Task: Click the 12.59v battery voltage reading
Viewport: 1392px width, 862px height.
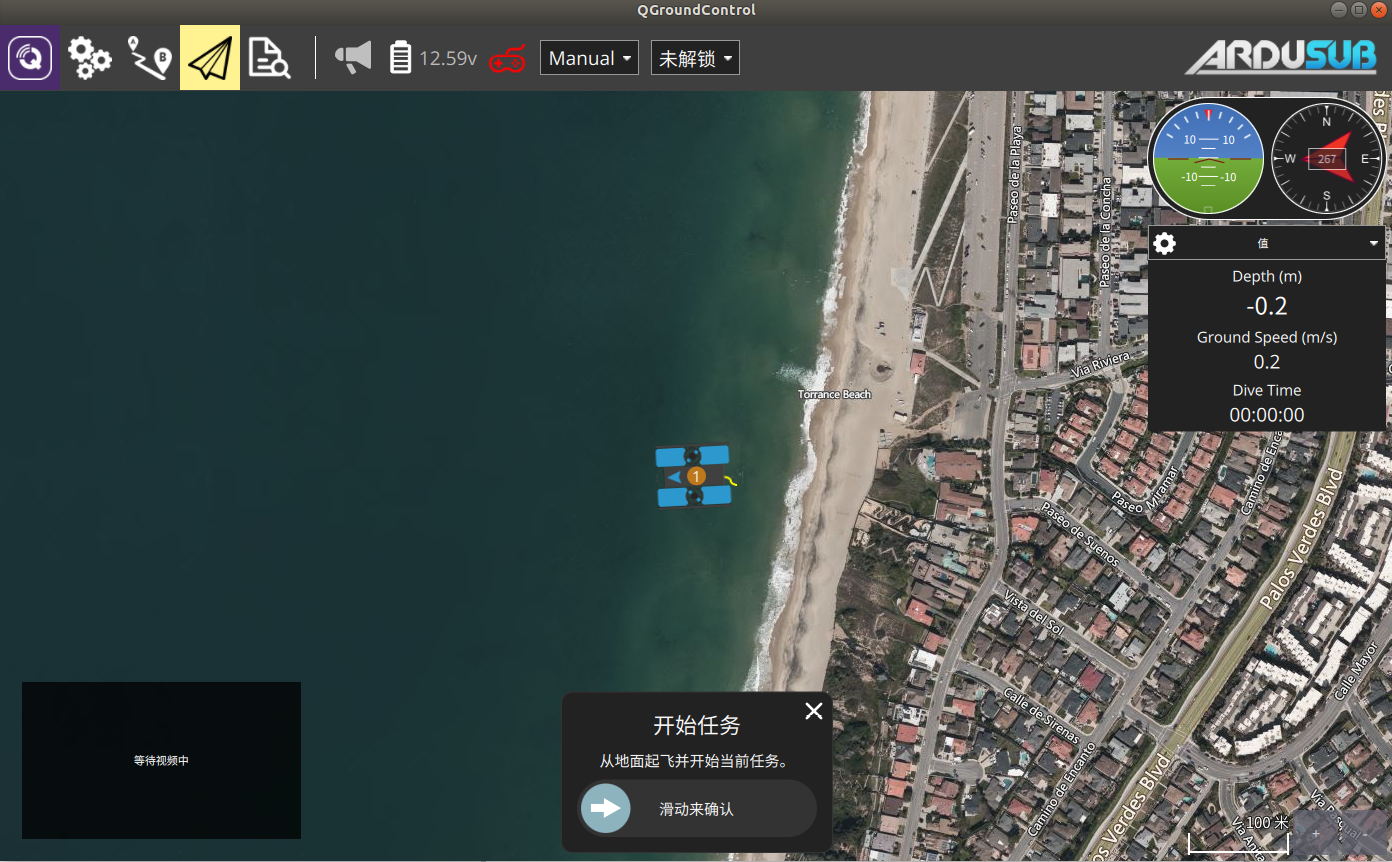Action: point(448,58)
